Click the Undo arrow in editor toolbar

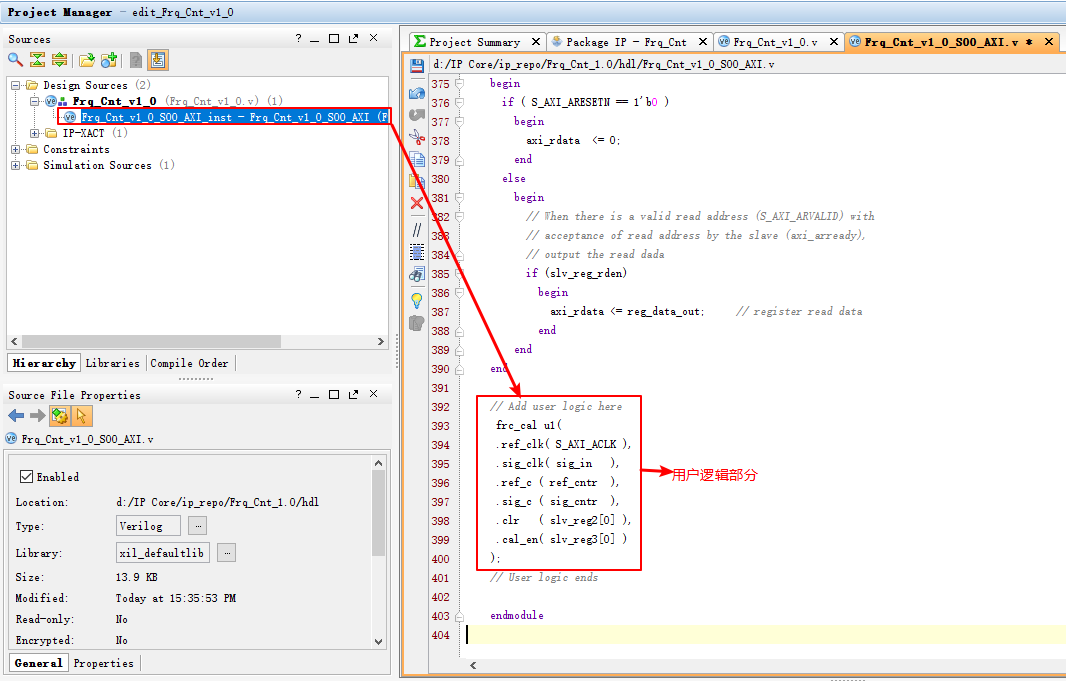pos(417,93)
